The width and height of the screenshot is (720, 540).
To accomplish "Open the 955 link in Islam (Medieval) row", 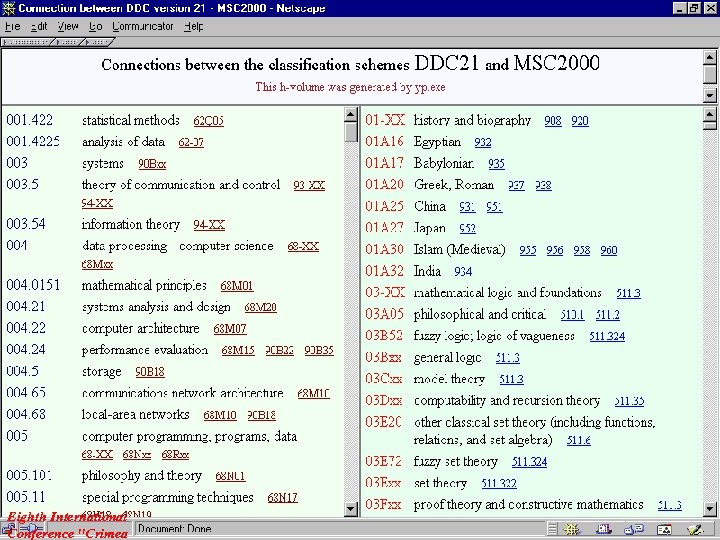I will pos(528,250).
